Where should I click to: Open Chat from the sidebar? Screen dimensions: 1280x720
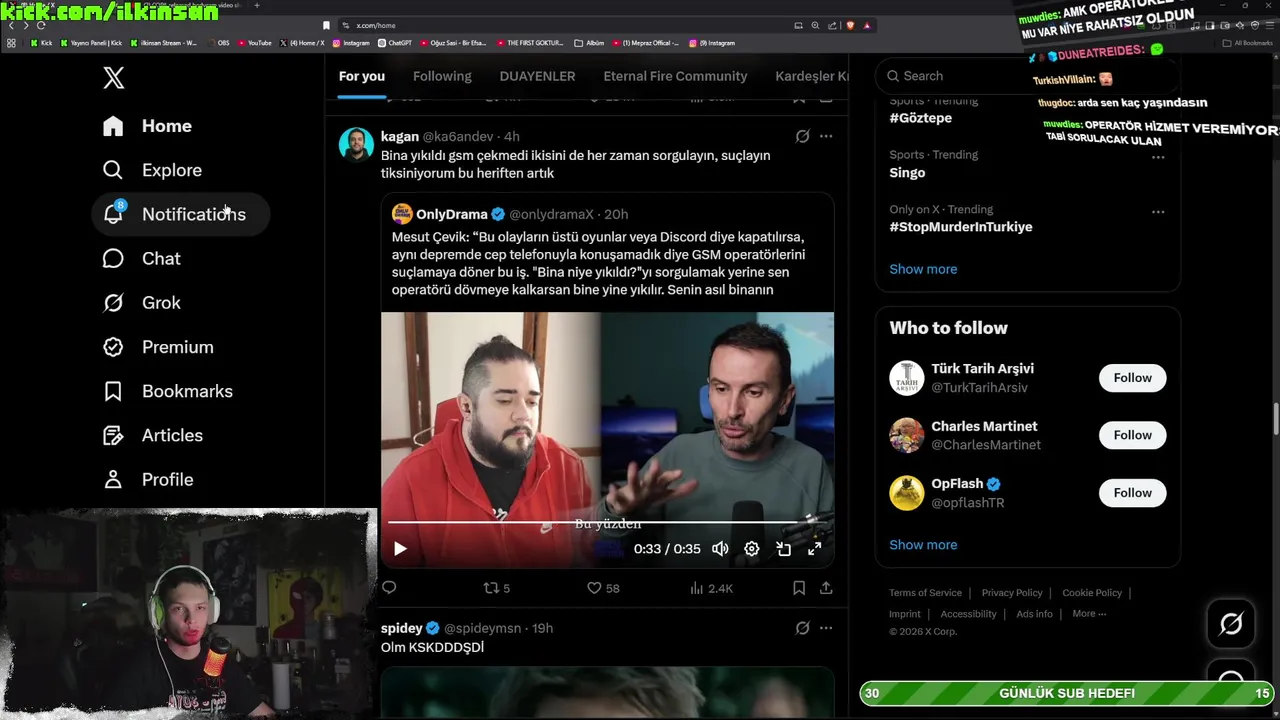[141, 258]
